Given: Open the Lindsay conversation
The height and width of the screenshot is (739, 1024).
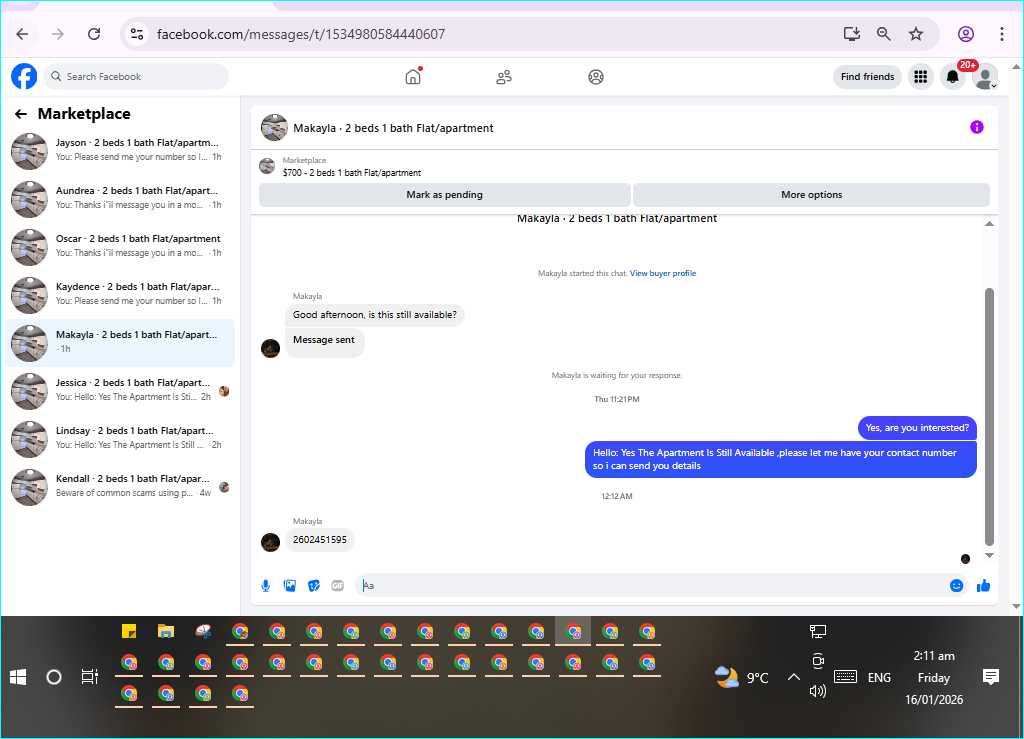Looking at the screenshot, I should [120, 439].
